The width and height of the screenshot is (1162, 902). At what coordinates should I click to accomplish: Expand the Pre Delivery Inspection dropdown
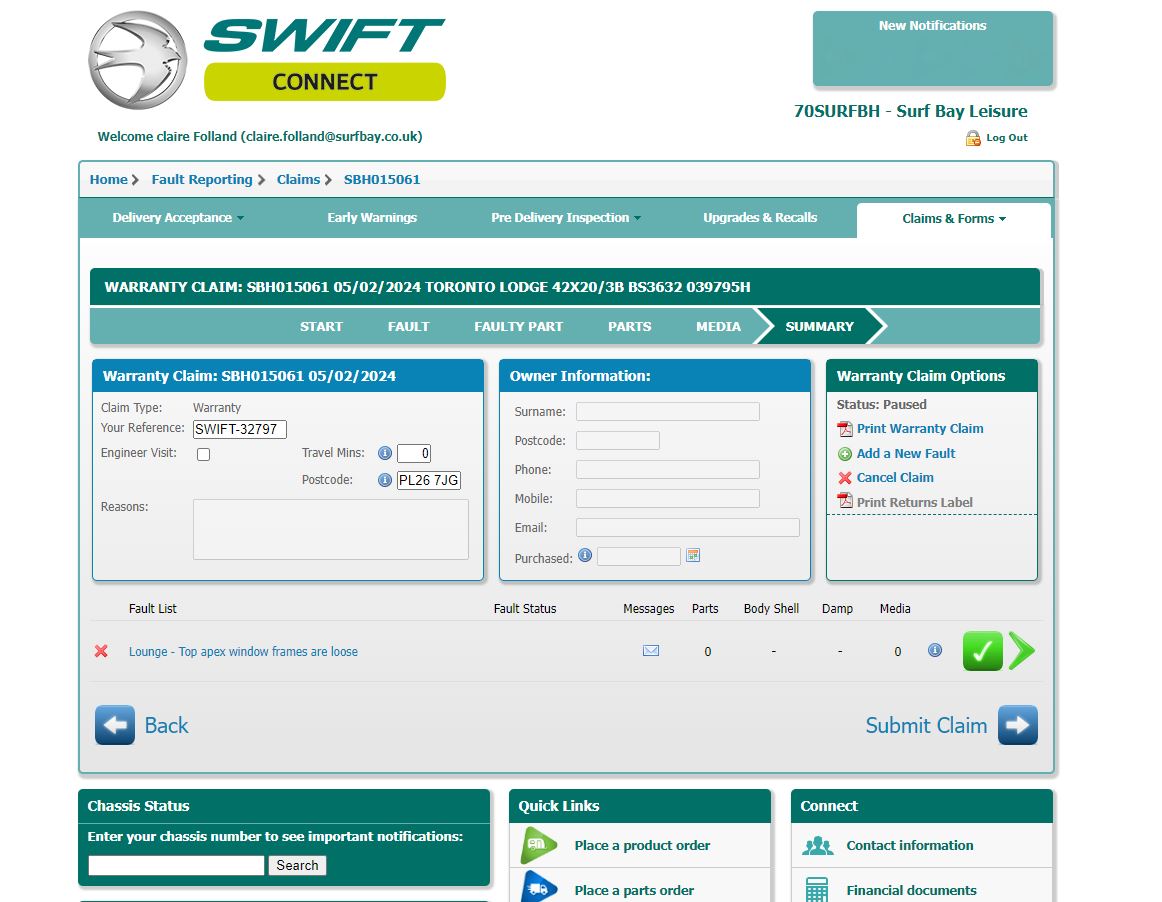click(x=566, y=218)
